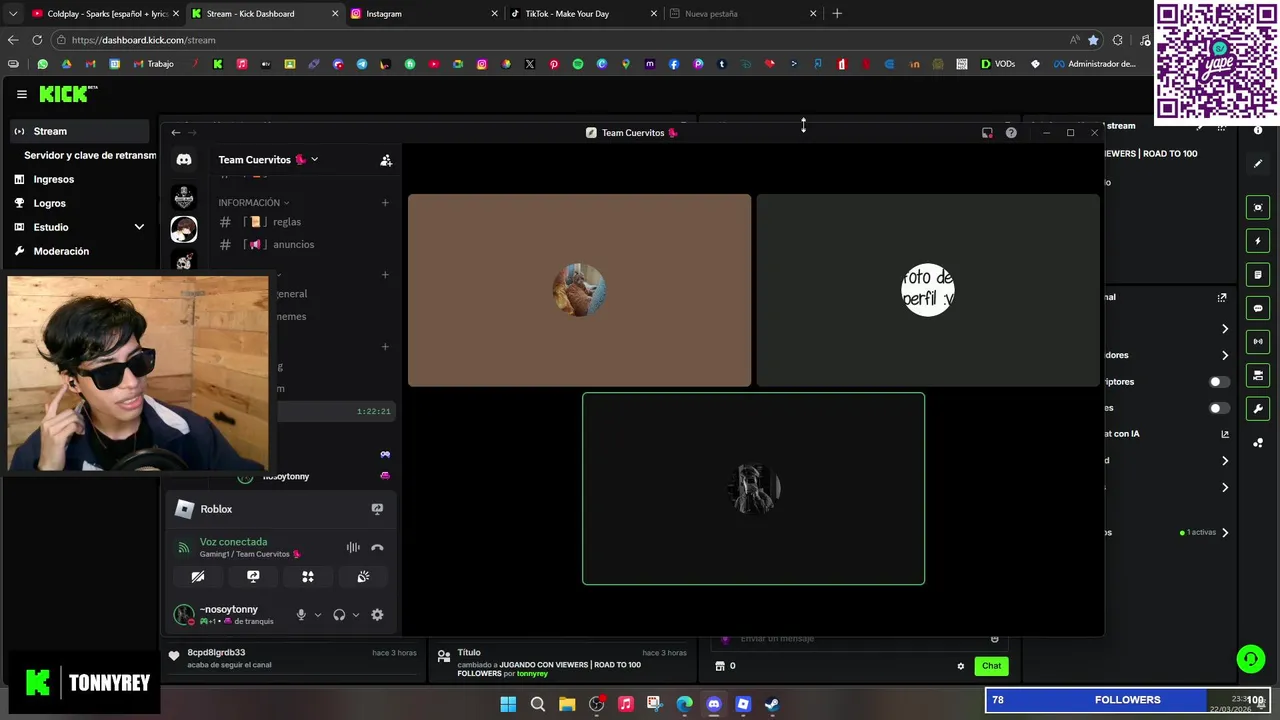Switch to Nueva pestaña tab
The image size is (1280, 720).
point(744,14)
